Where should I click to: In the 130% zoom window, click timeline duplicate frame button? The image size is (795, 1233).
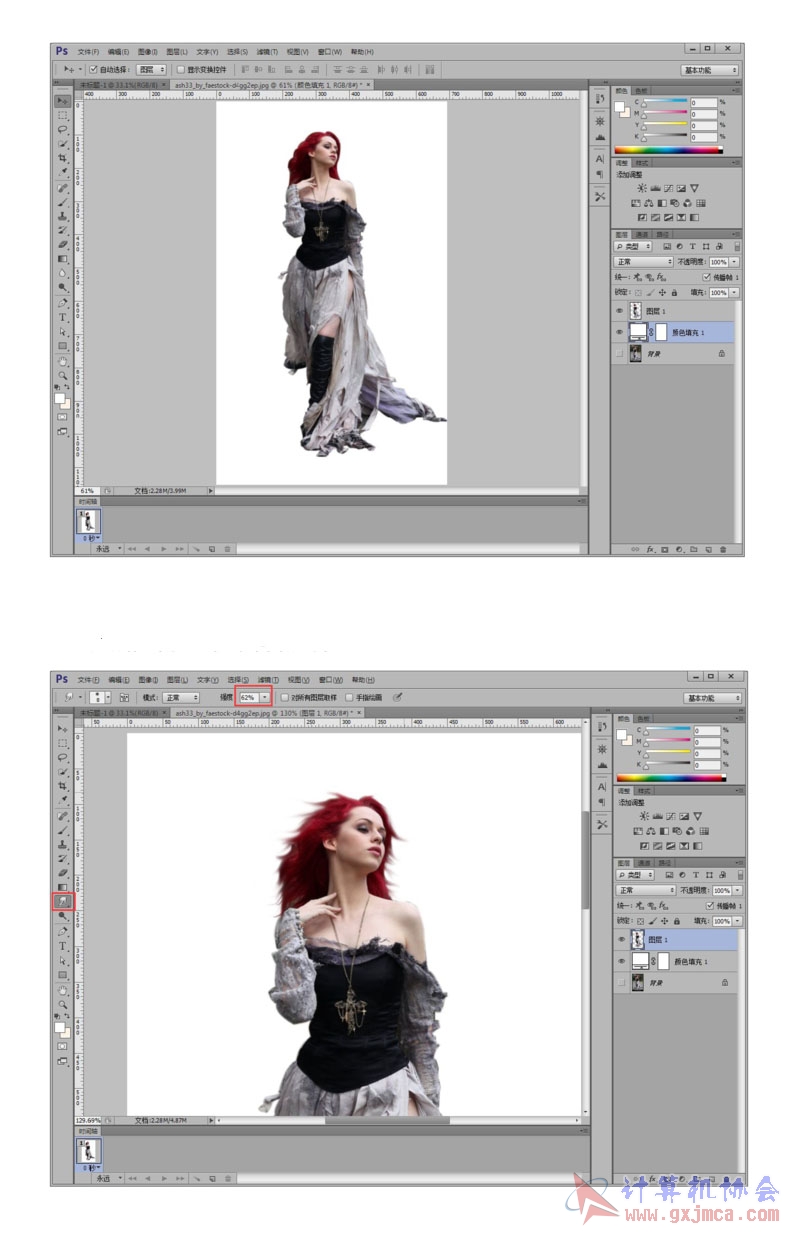(212, 1179)
